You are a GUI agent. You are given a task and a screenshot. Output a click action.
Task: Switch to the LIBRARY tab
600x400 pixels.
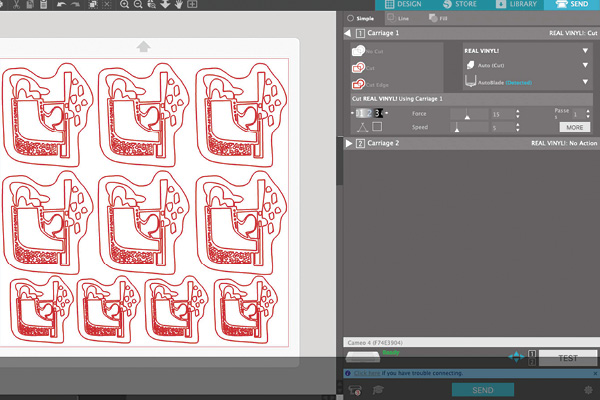pyautogui.click(x=516, y=5)
